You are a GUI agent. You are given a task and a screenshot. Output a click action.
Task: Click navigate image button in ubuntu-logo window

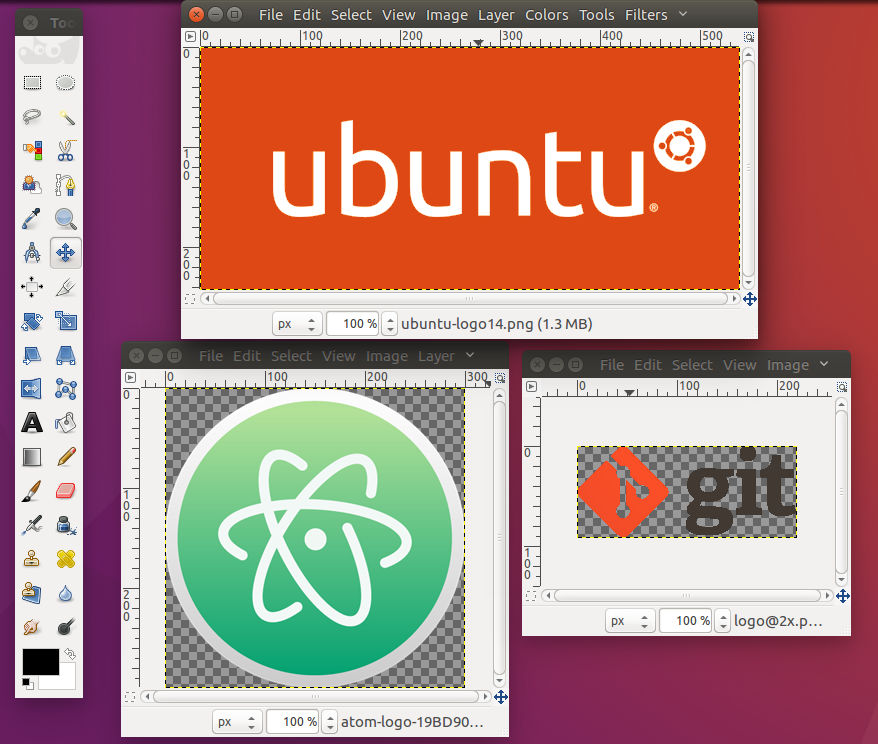point(750,300)
